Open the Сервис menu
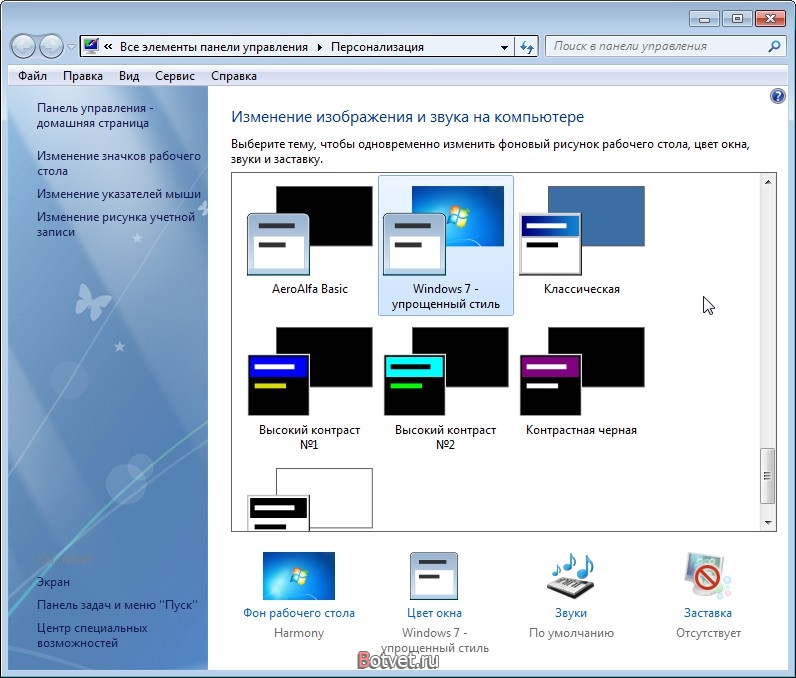Viewport: 796px width, 678px height. click(x=175, y=76)
